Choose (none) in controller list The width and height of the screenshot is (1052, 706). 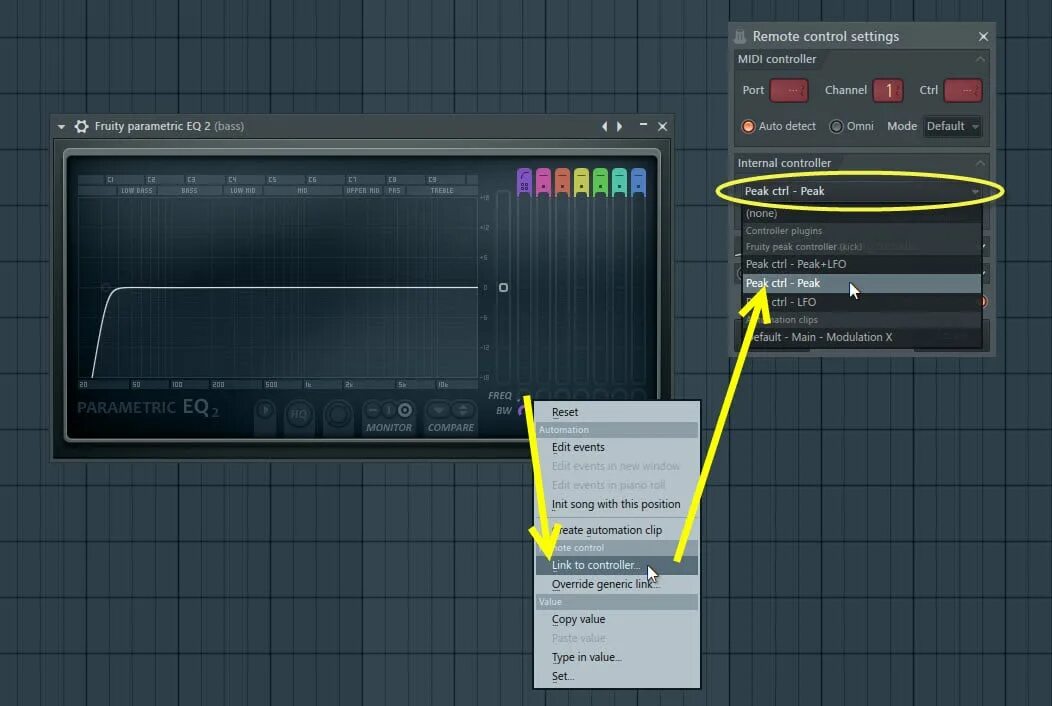point(861,213)
